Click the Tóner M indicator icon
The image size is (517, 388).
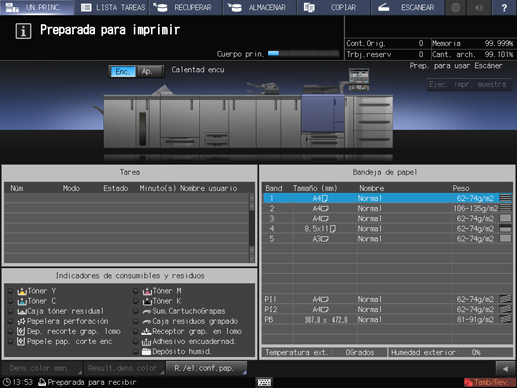point(147,291)
